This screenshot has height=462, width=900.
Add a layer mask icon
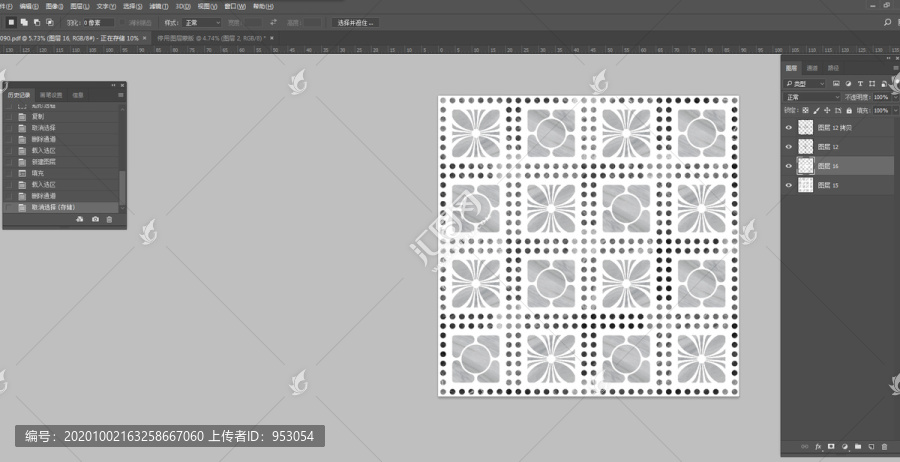(x=831, y=446)
